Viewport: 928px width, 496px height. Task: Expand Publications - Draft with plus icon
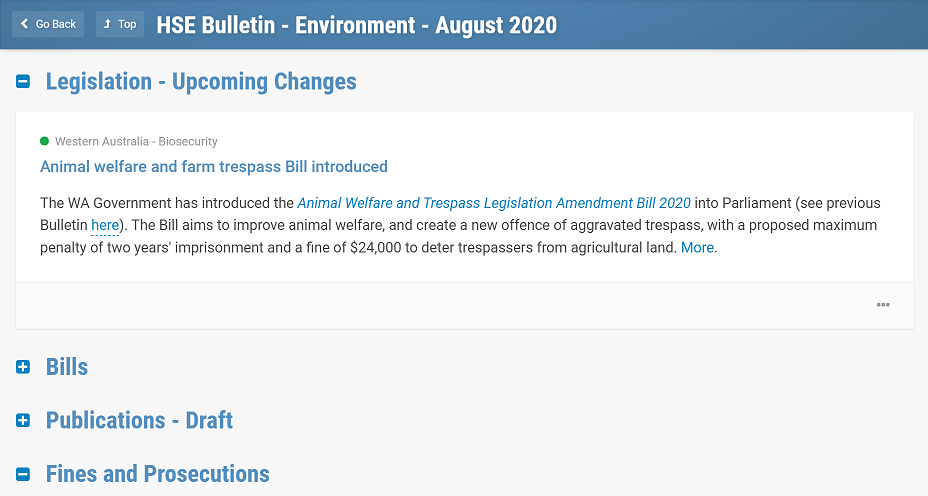coord(23,420)
